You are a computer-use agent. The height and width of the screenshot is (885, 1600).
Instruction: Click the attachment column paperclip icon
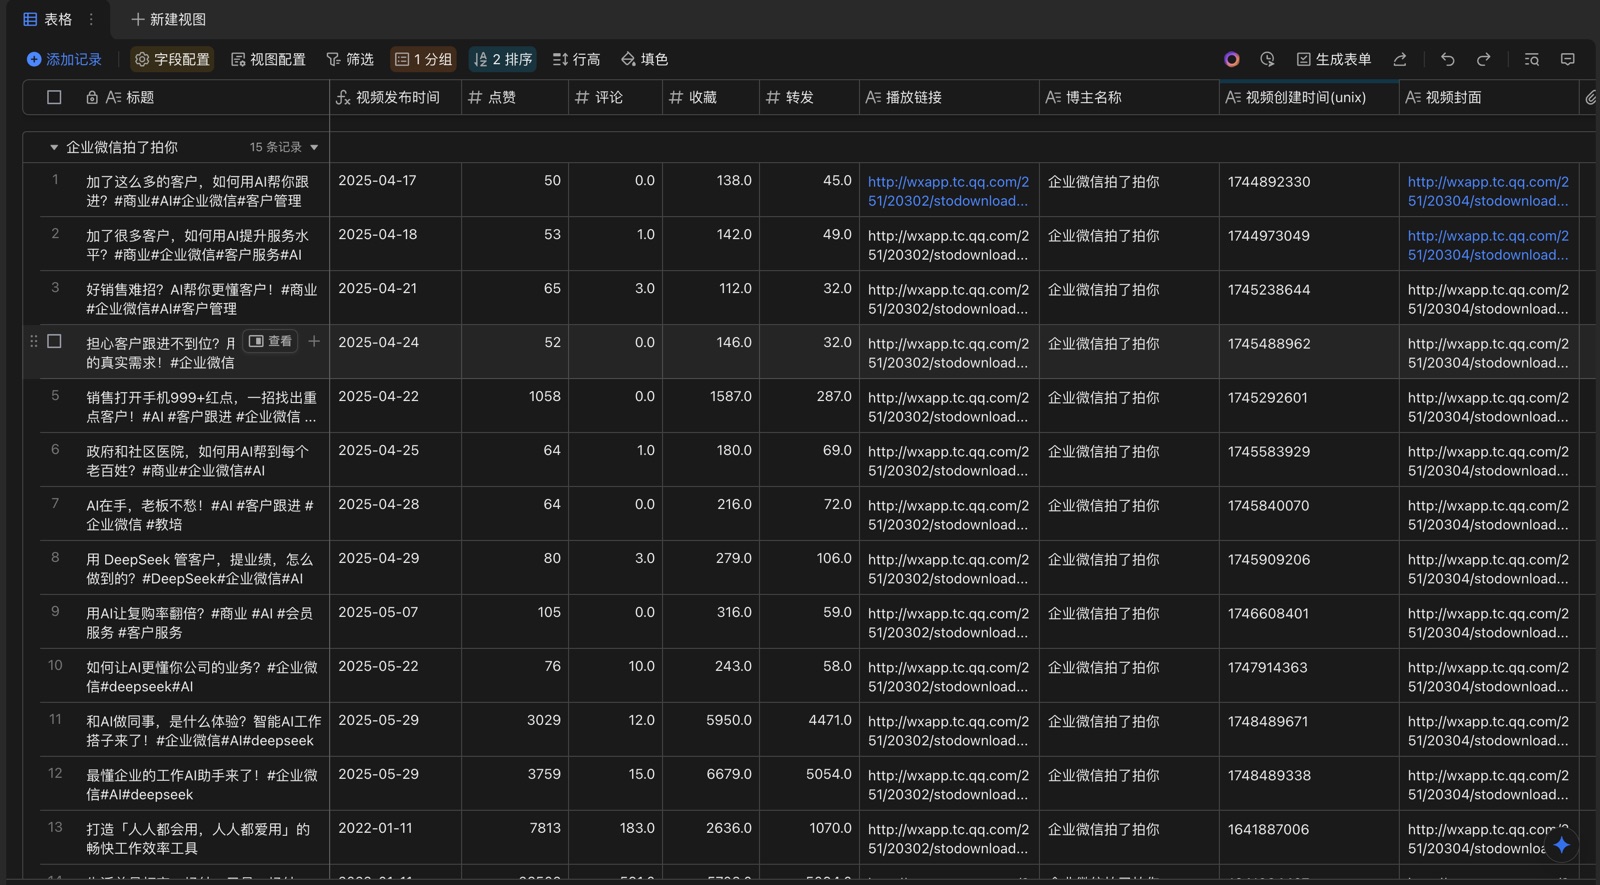coord(1590,97)
